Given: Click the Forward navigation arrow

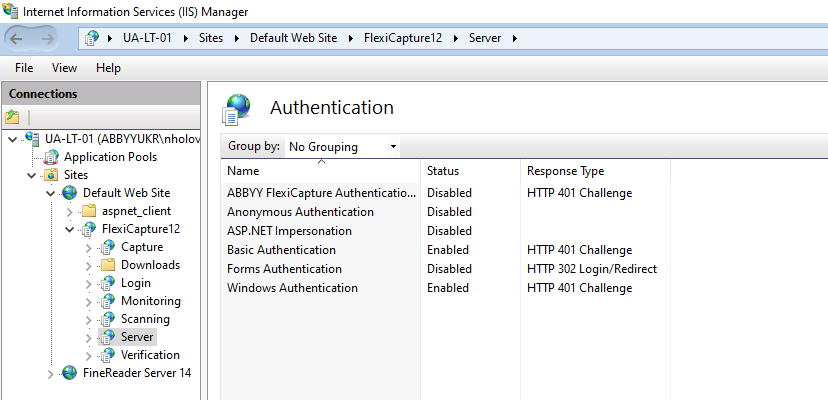Looking at the screenshot, I should (x=48, y=38).
